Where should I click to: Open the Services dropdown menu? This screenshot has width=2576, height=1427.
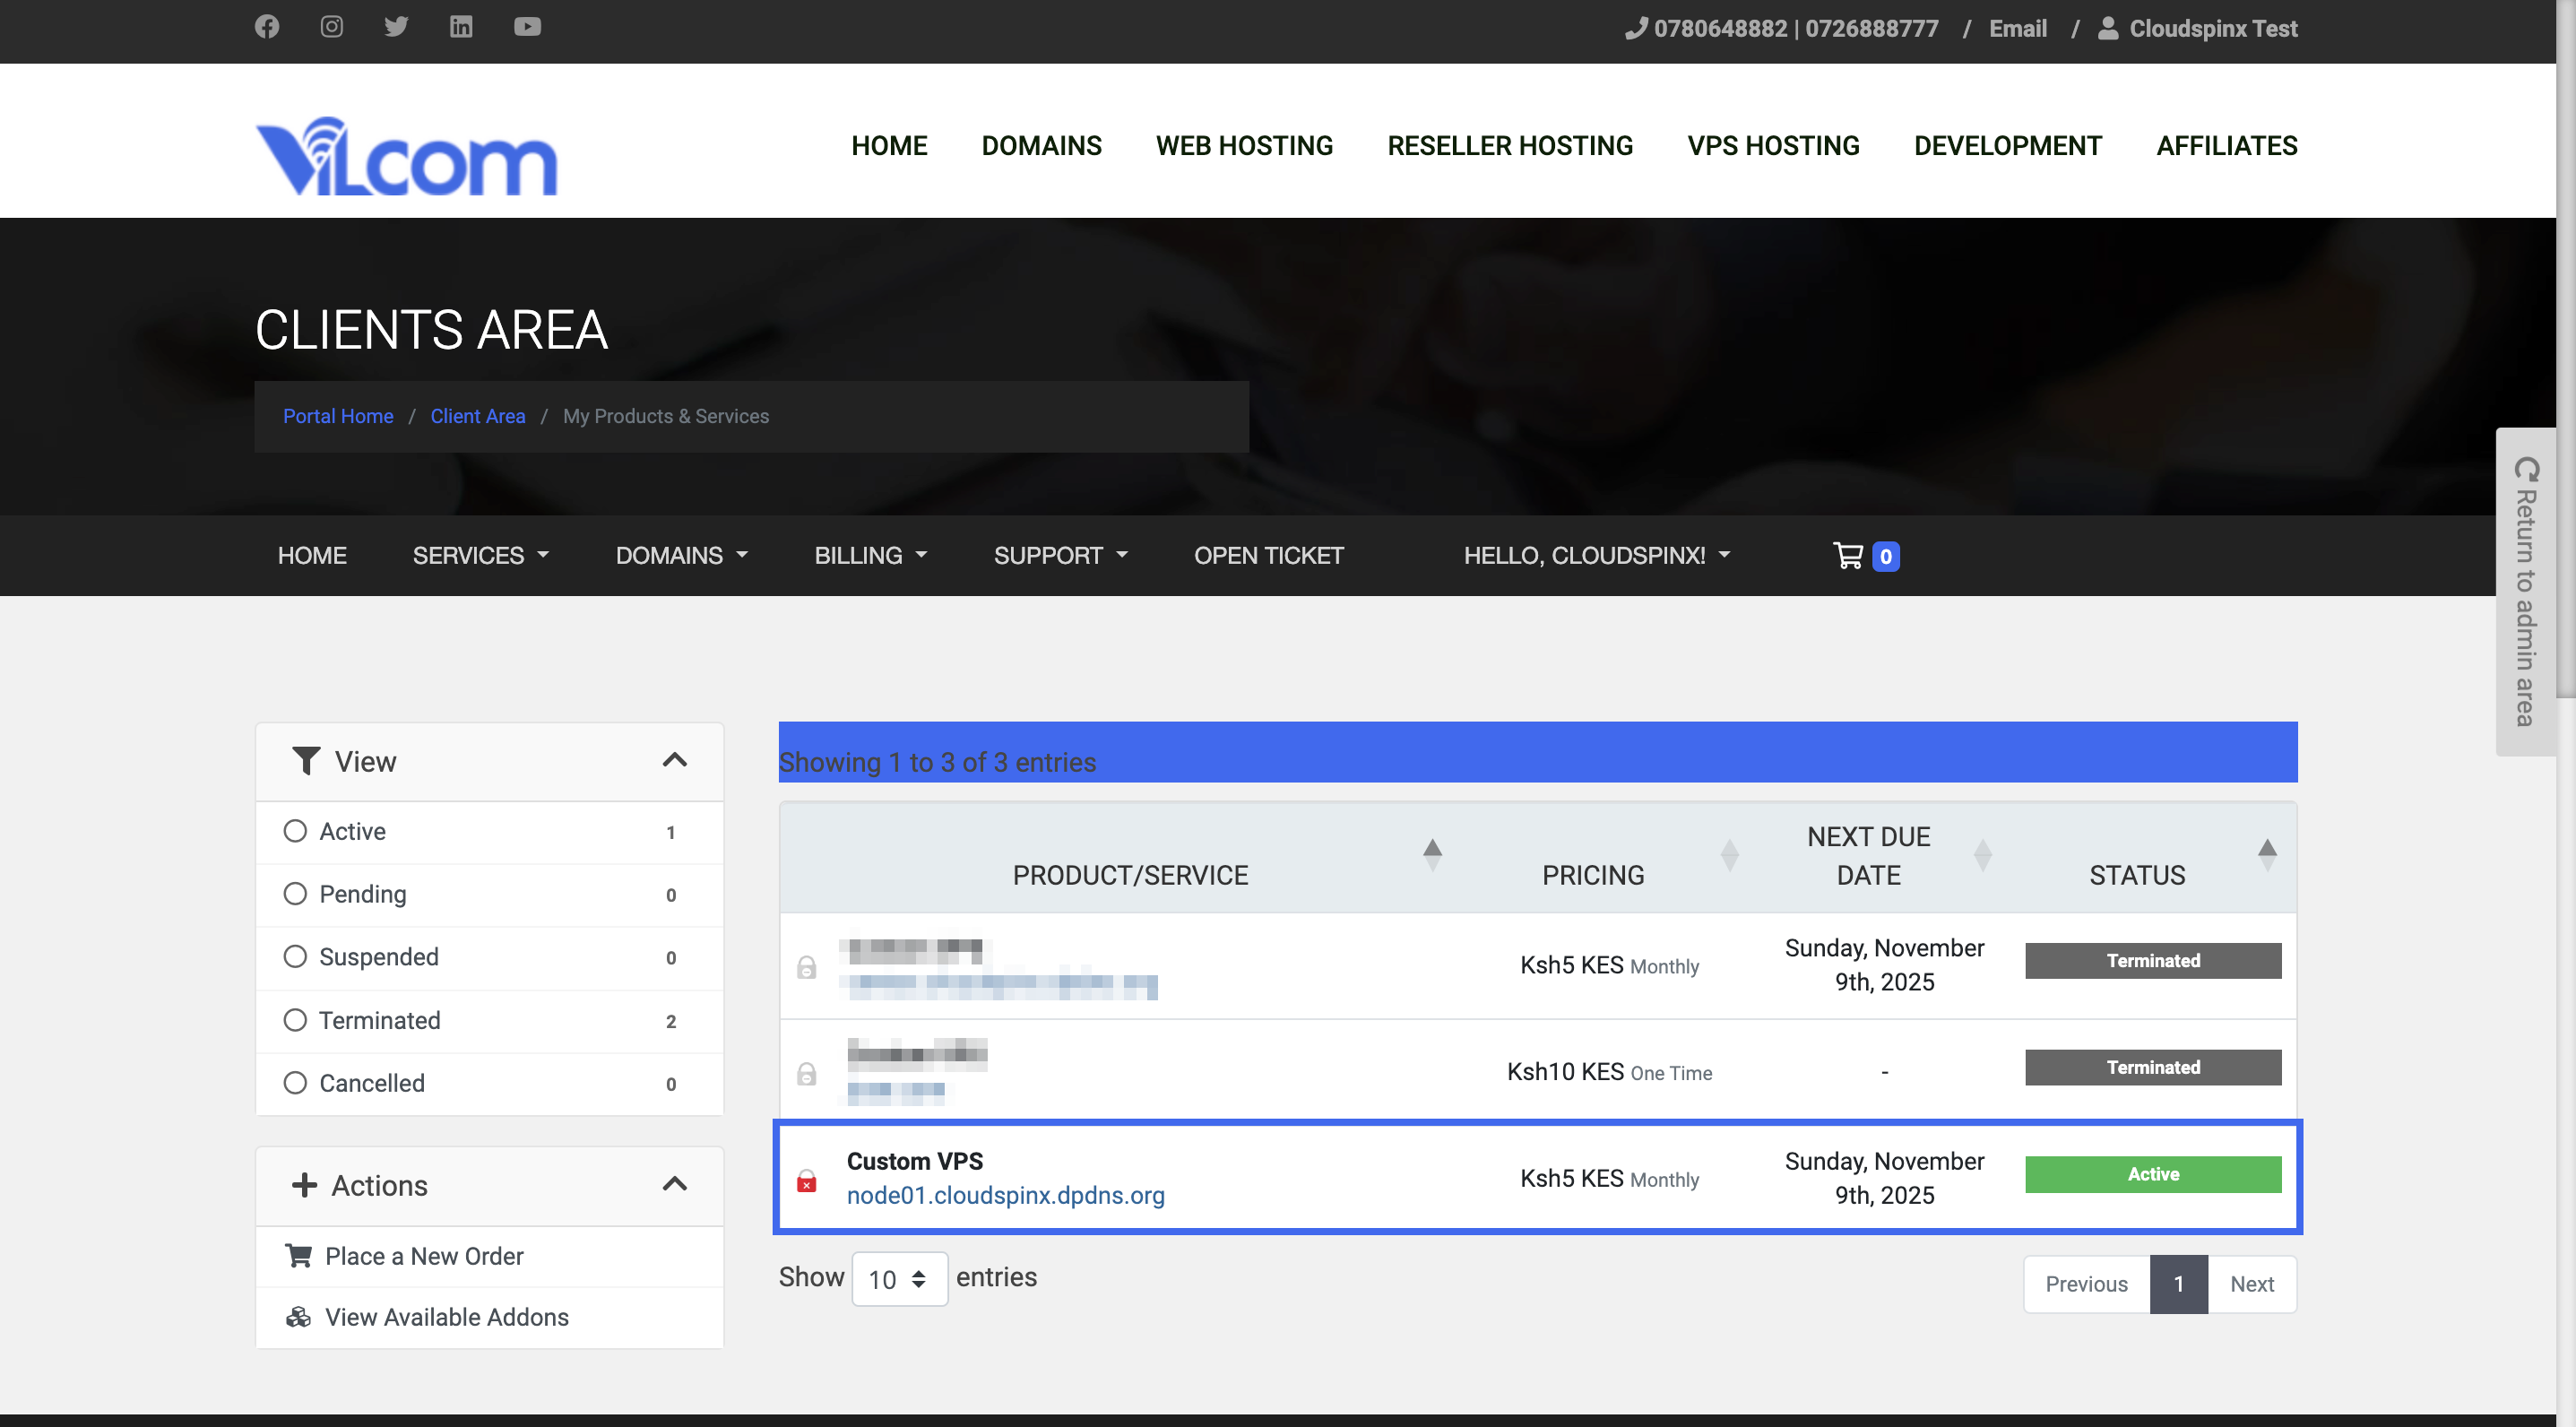(x=481, y=556)
